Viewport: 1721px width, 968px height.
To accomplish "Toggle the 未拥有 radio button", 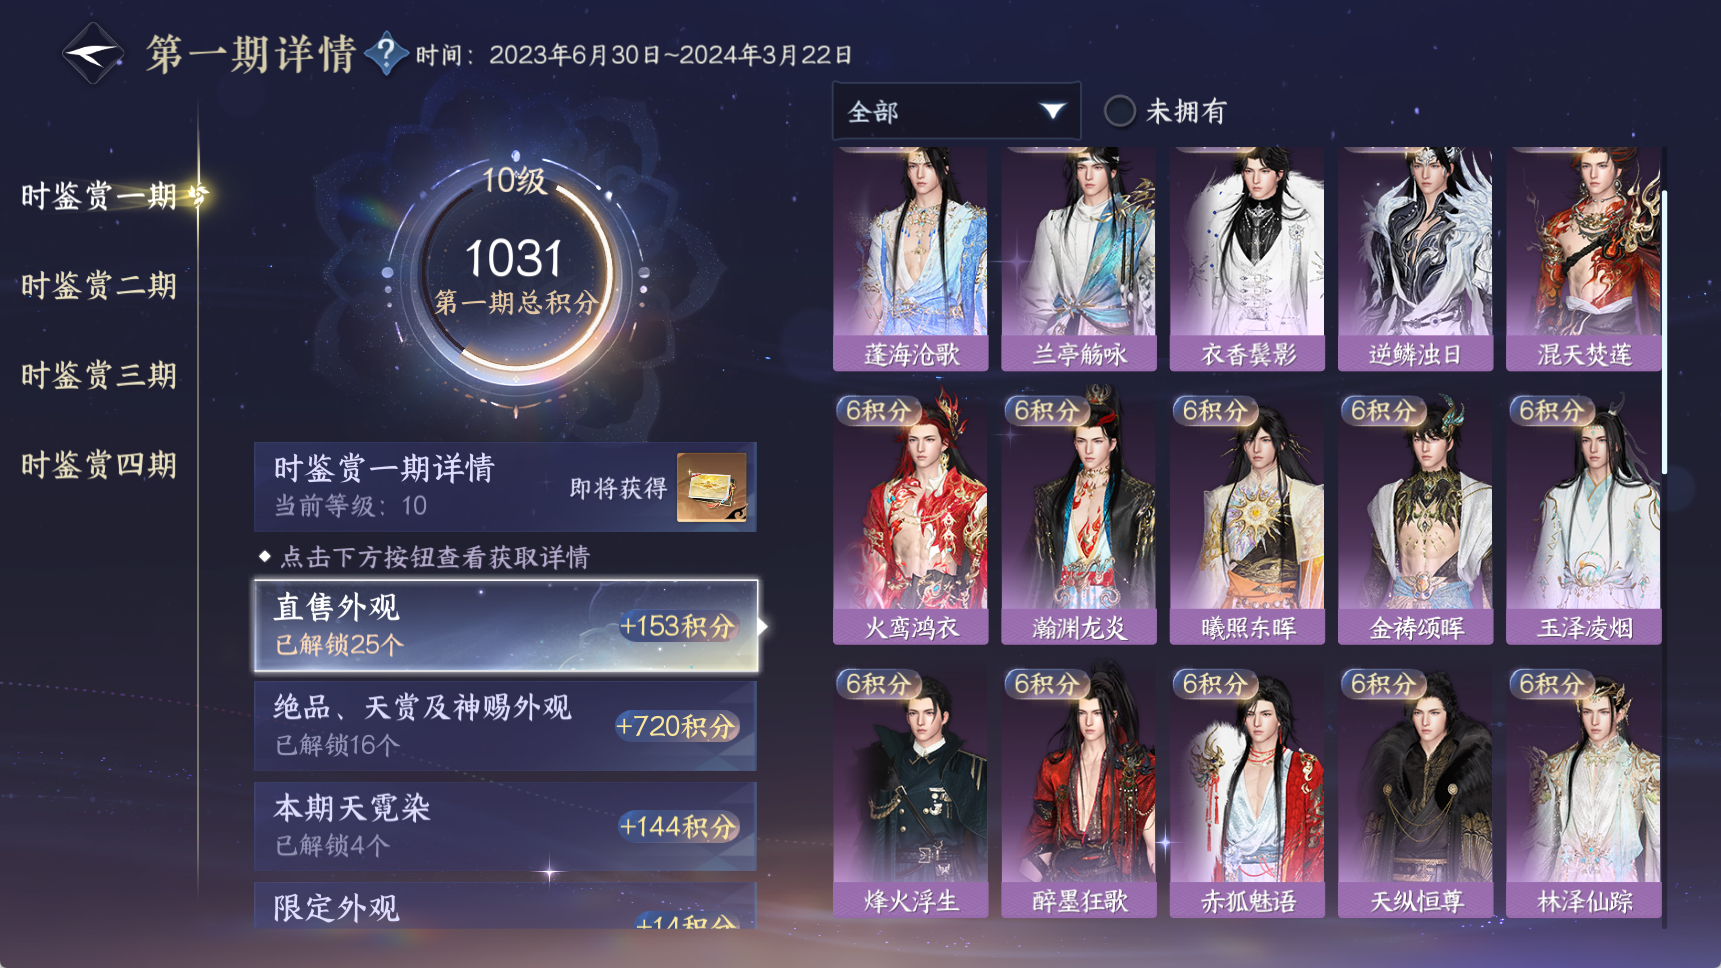I will click(1119, 111).
